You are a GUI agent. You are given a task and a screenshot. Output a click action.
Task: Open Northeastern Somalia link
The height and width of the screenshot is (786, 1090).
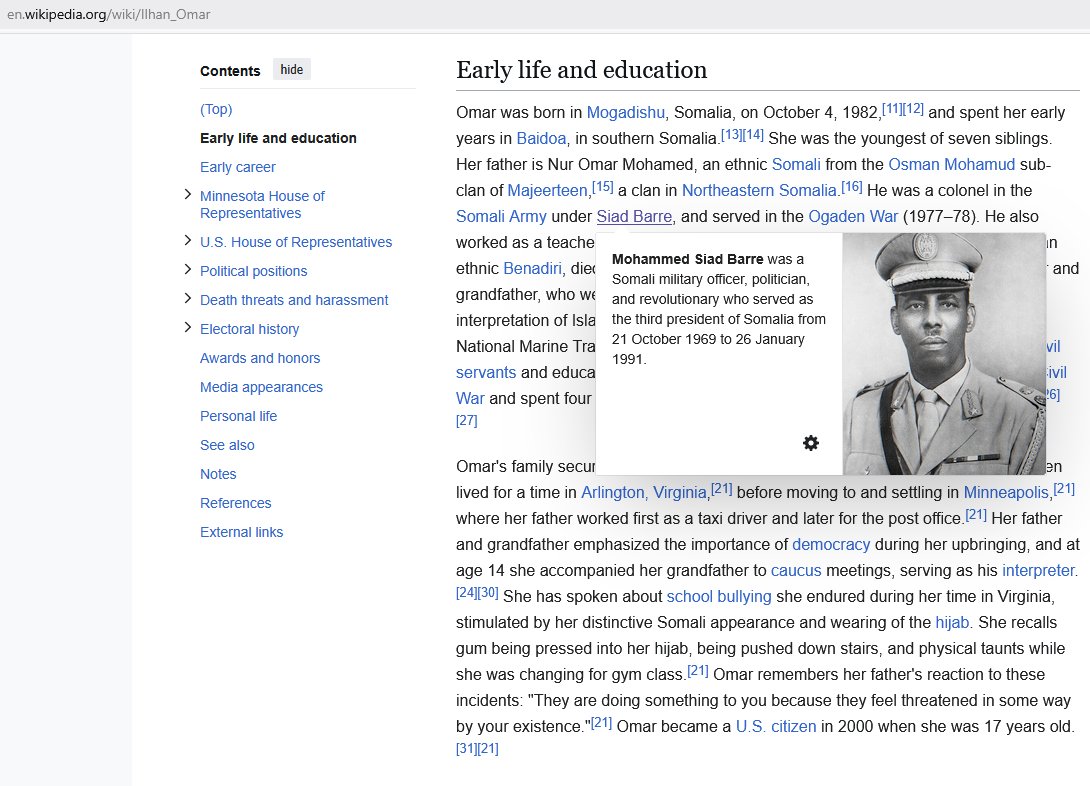click(759, 190)
